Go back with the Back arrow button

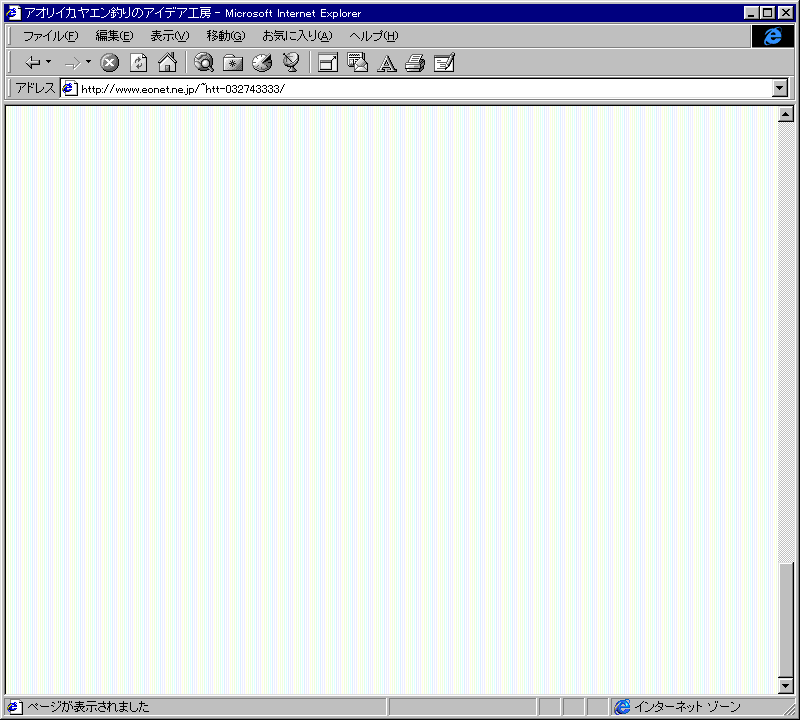pyautogui.click(x=33, y=63)
